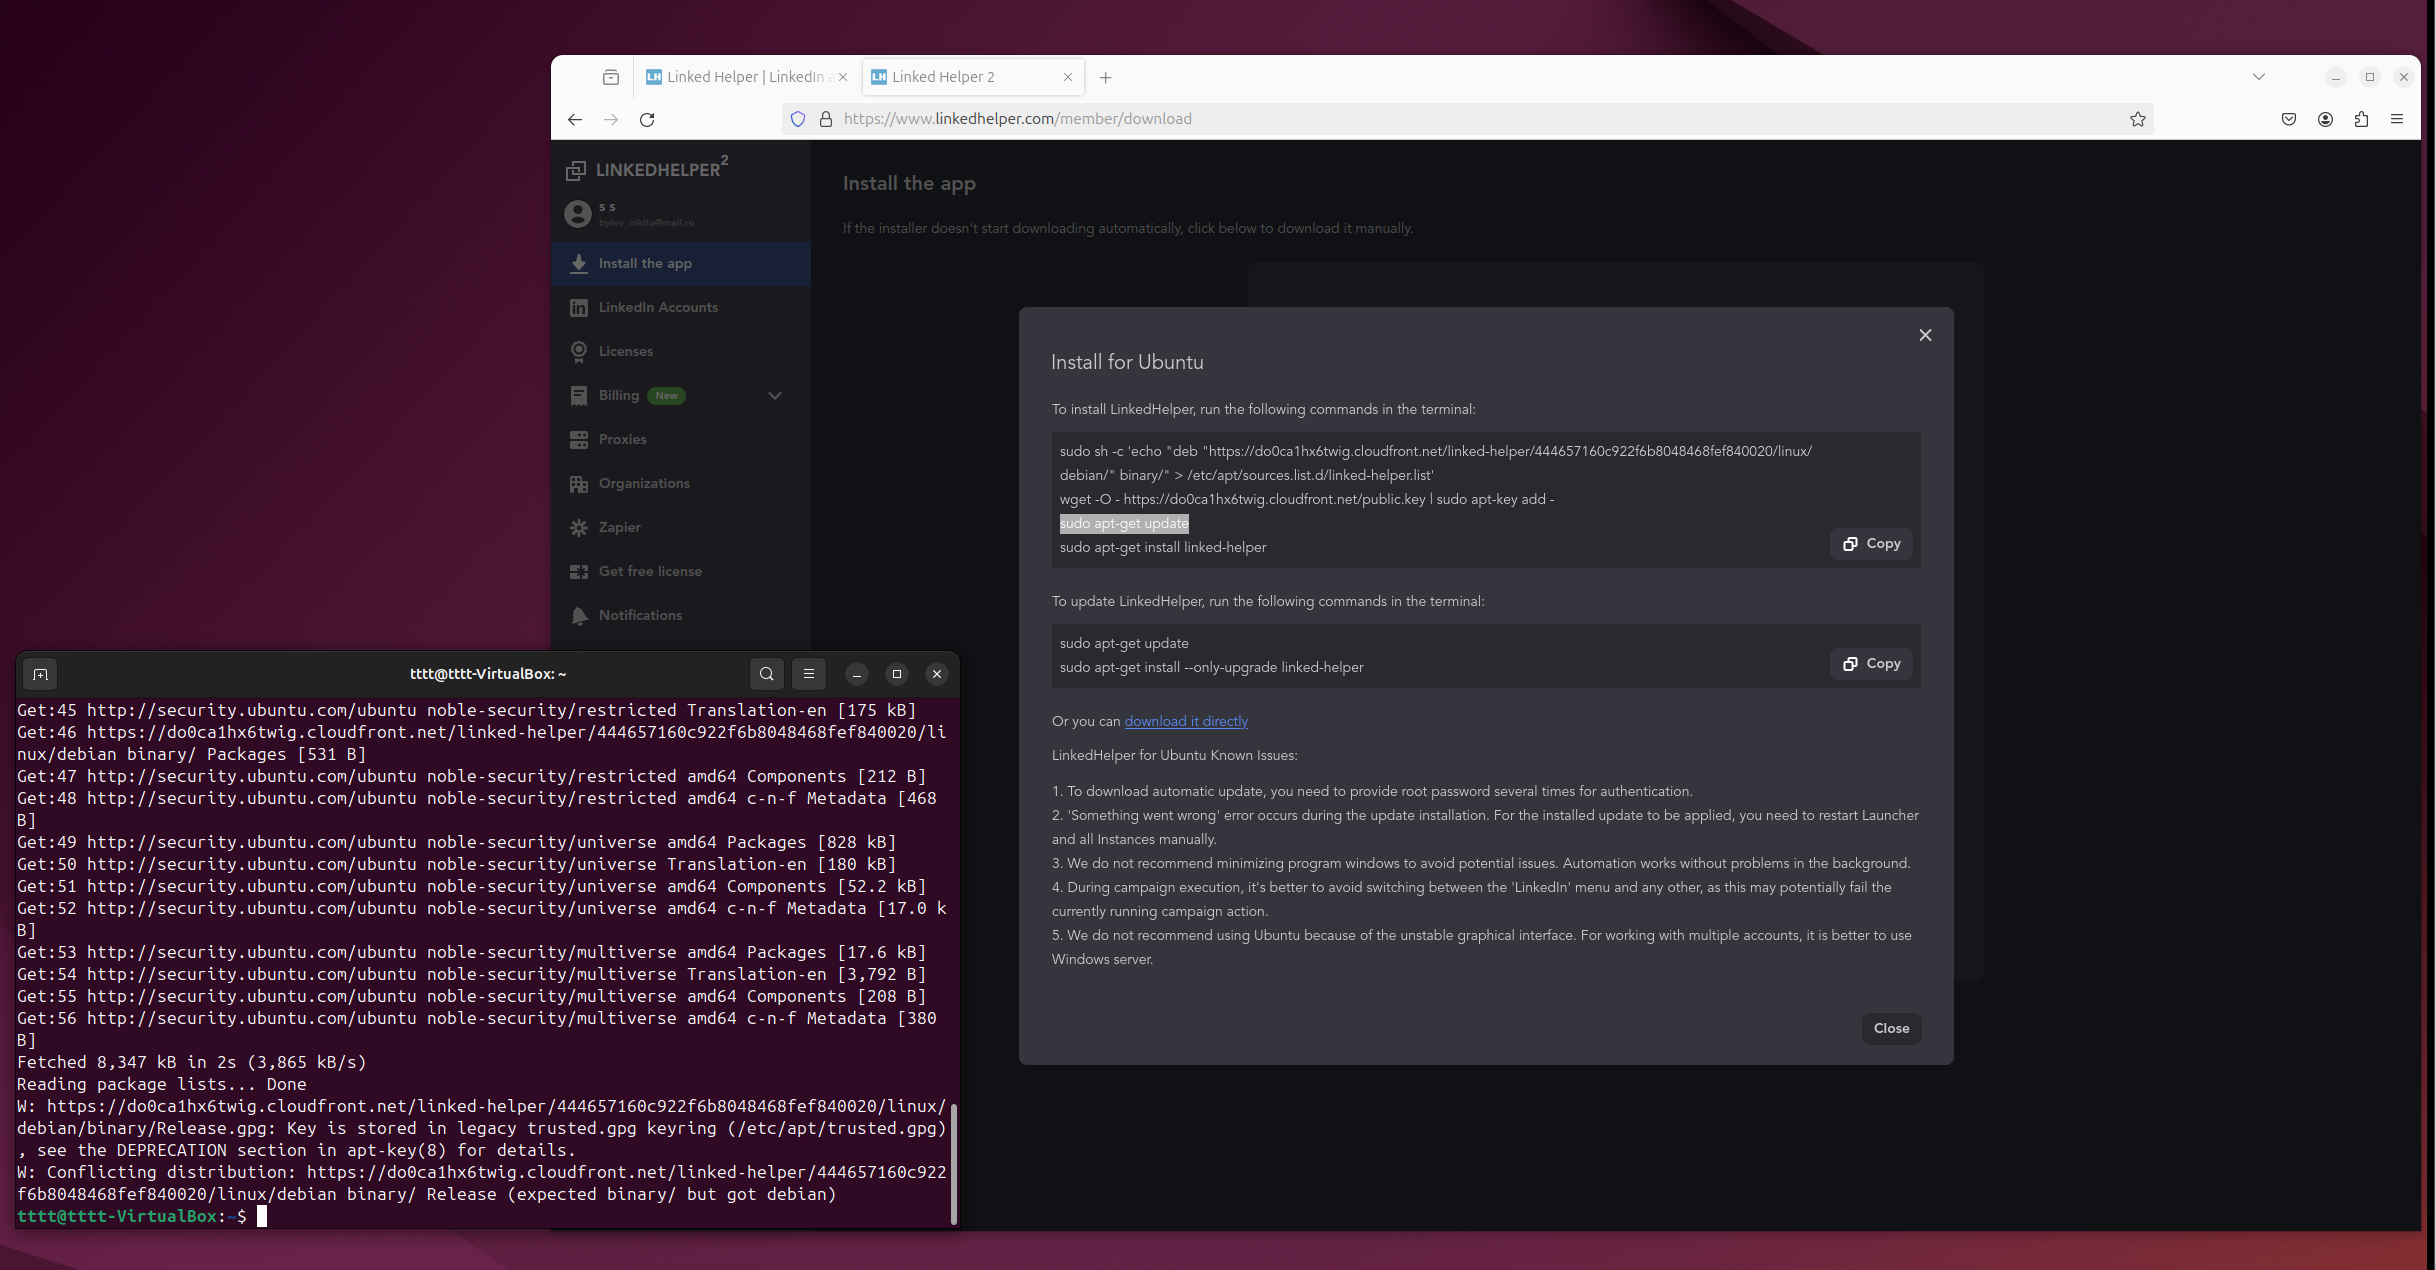The height and width of the screenshot is (1270, 2436).
Task: Close the Linked Helper | LinkedIn tab
Action: click(x=843, y=77)
